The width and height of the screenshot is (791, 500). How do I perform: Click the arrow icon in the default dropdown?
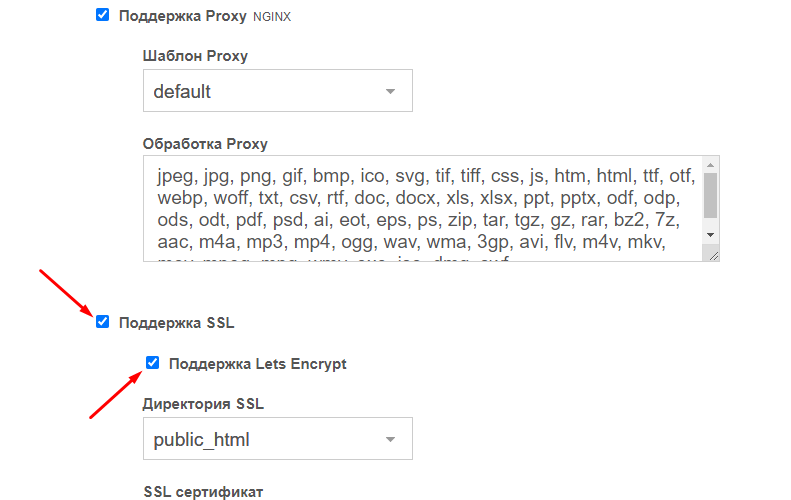pos(391,92)
